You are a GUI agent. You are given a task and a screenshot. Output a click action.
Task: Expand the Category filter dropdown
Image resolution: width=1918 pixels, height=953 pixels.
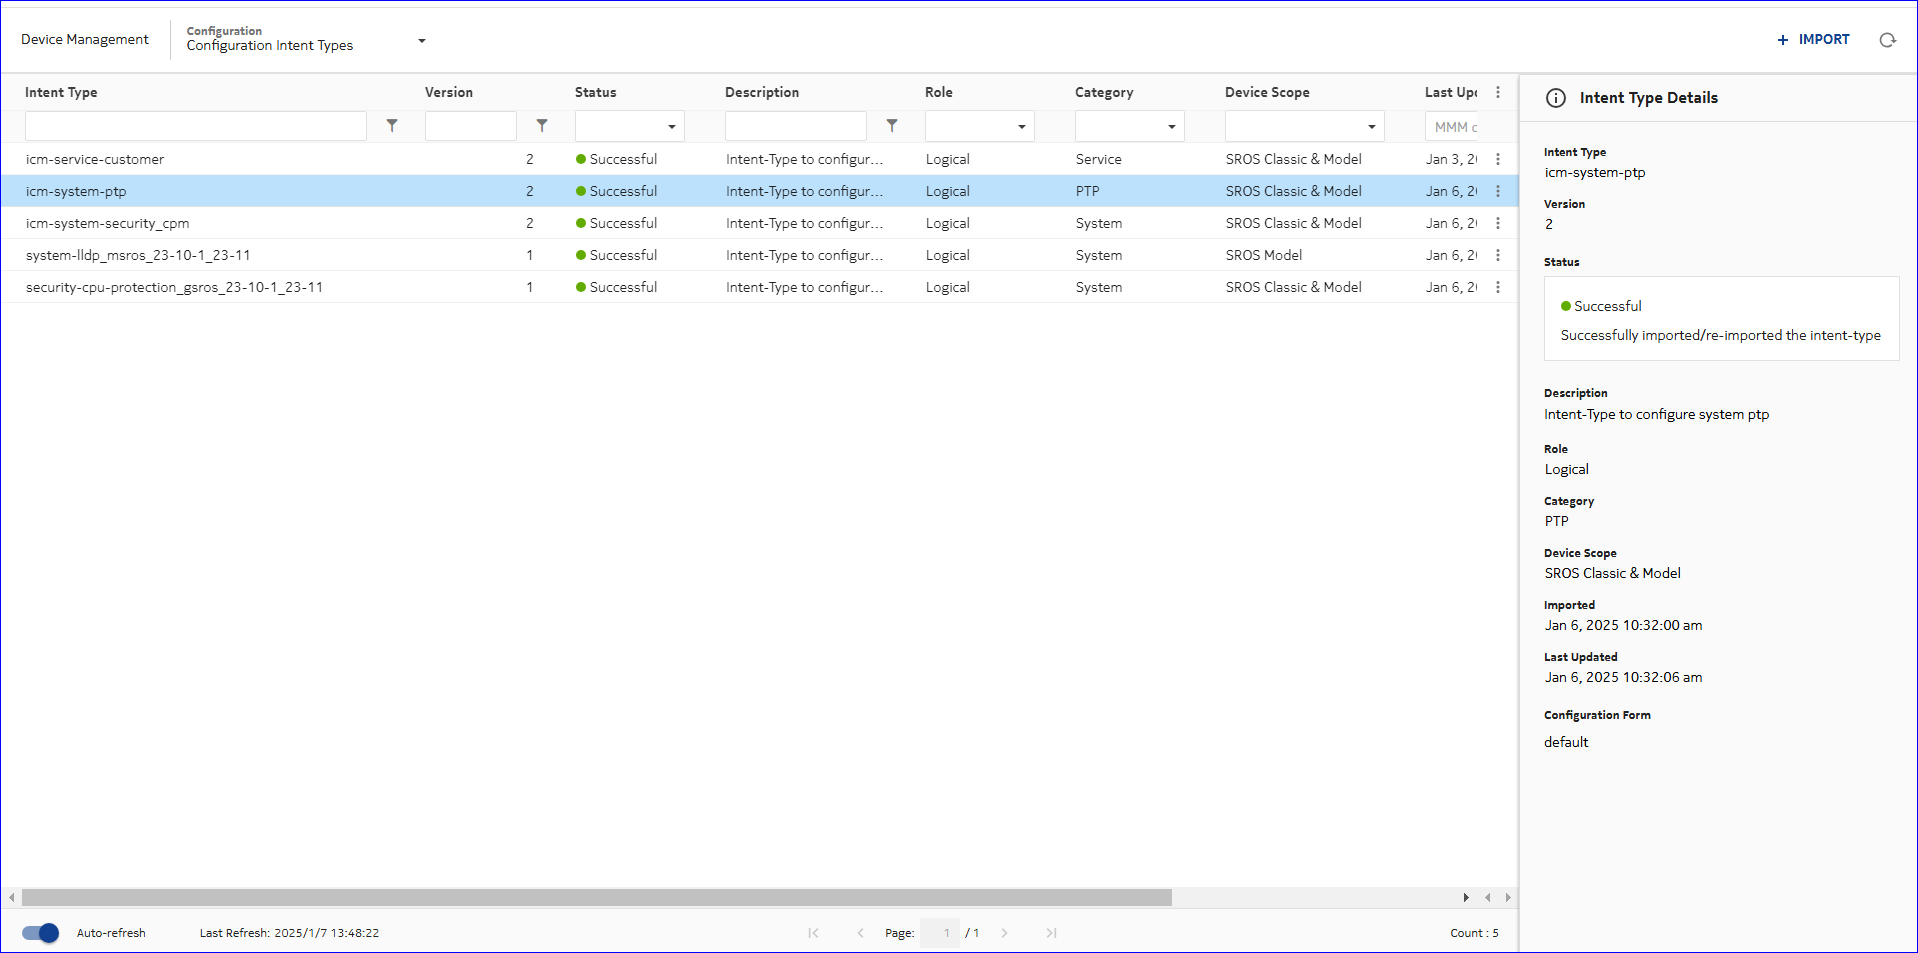tap(1171, 127)
